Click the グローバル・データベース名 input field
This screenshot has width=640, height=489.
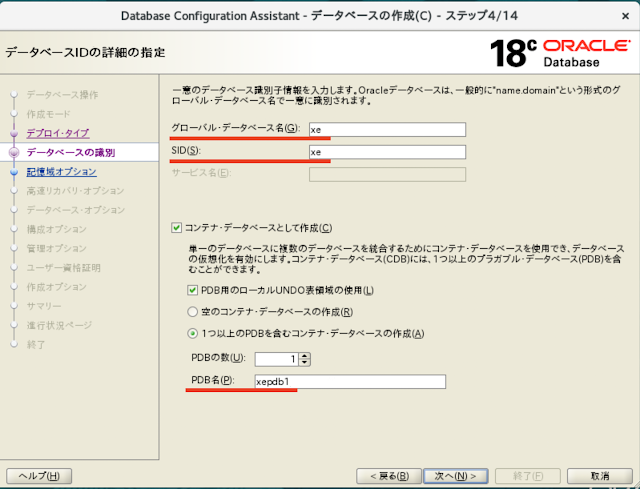(x=387, y=129)
